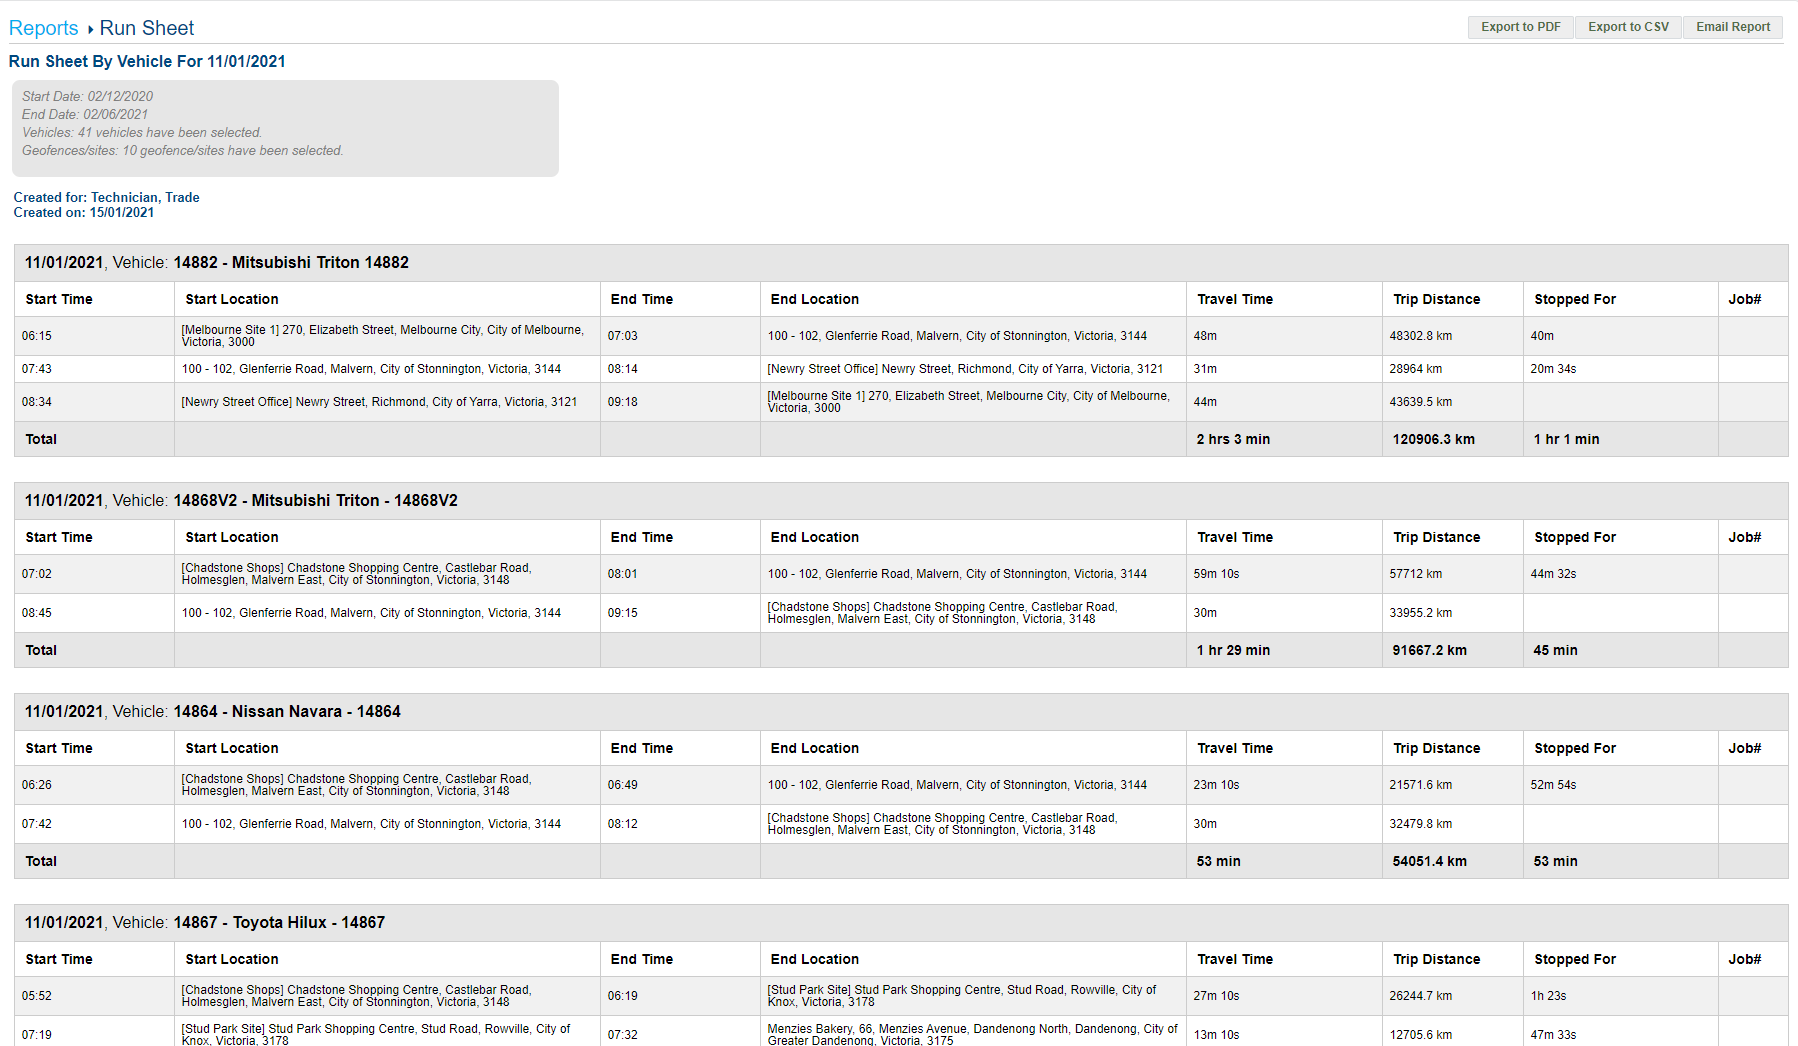The height and width of the screenshot is (1046, 1798).
Task: Click the 20m 34s stopped-for value
Action: coord(1553,369)
